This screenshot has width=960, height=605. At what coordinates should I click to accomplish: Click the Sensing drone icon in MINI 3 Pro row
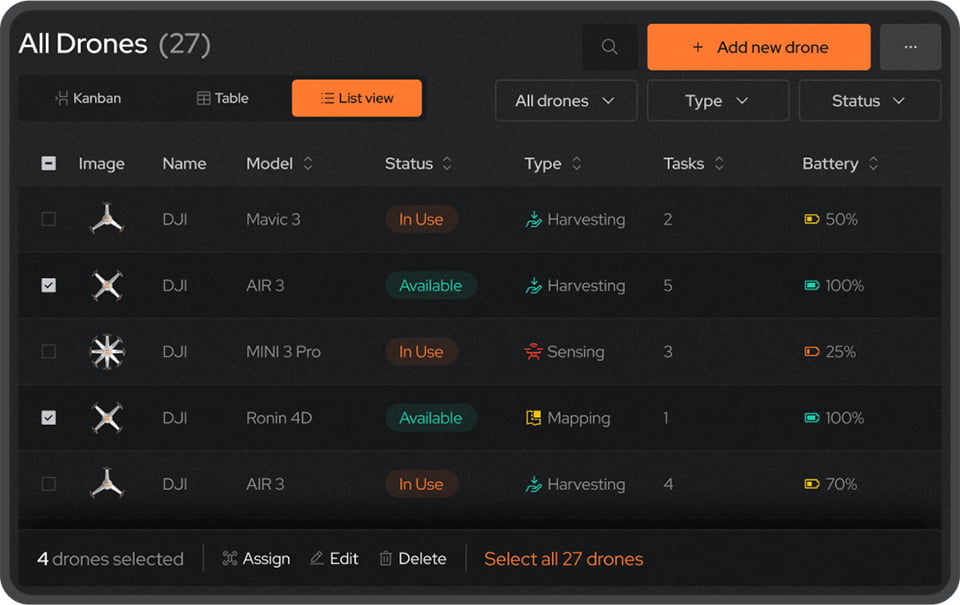pyautogui.click(x=533, y=351)
